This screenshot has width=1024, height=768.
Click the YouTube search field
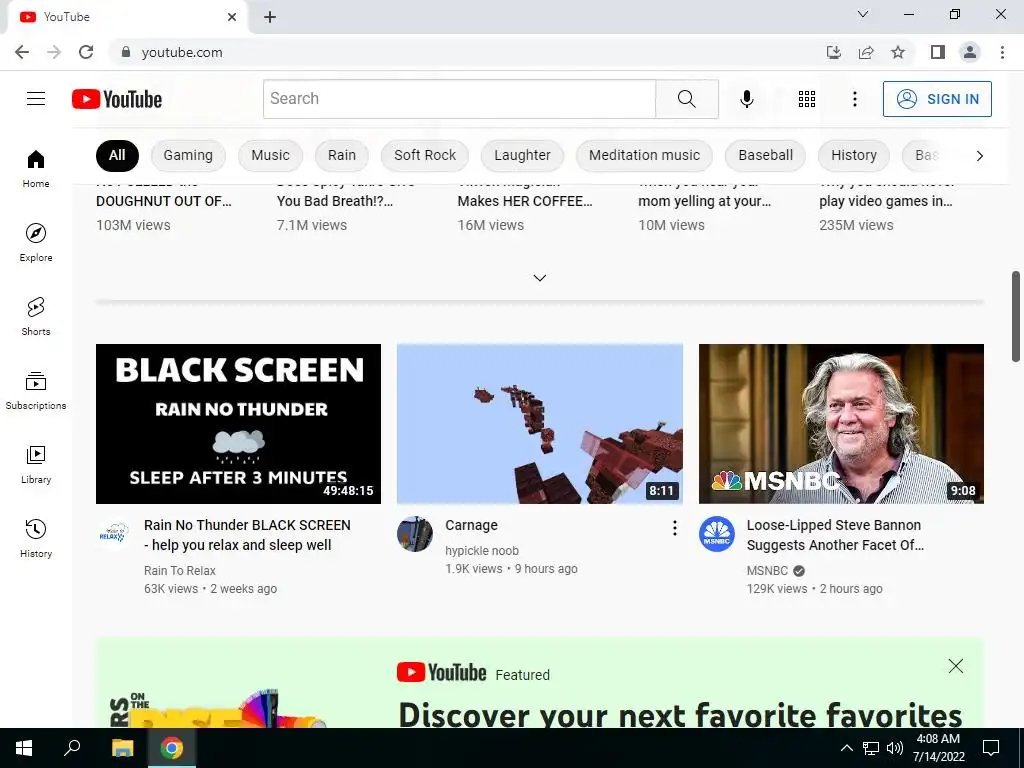coord(459,99)
